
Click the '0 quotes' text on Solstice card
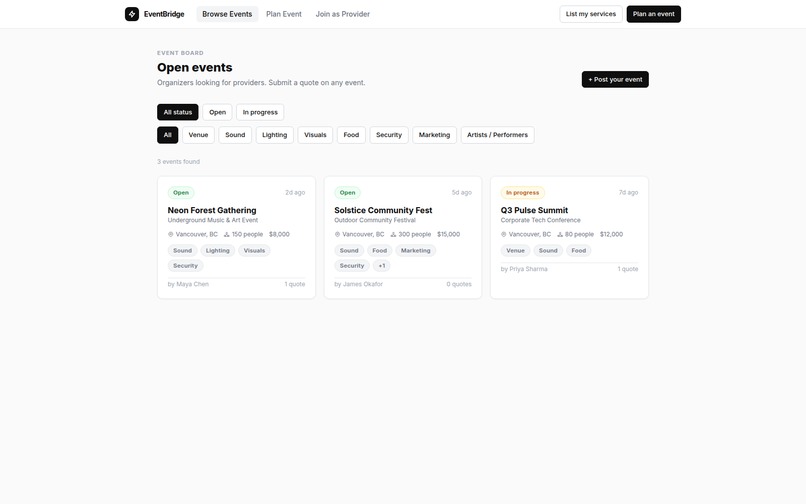tap(459, 284)
